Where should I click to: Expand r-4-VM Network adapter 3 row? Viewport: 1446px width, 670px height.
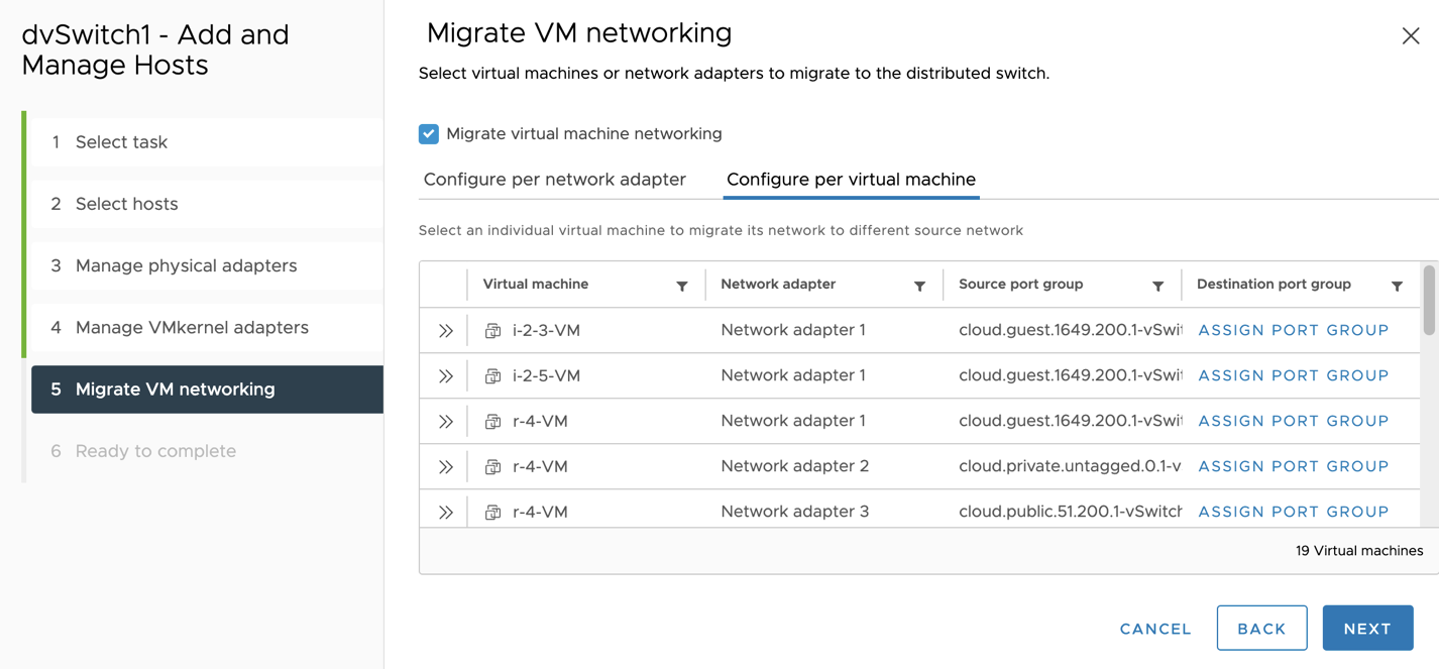click(x=446, y=512)
